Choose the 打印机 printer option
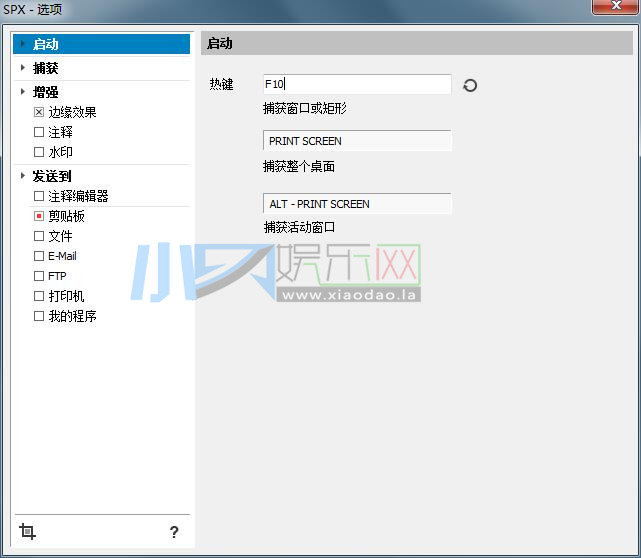 point(39,296)
